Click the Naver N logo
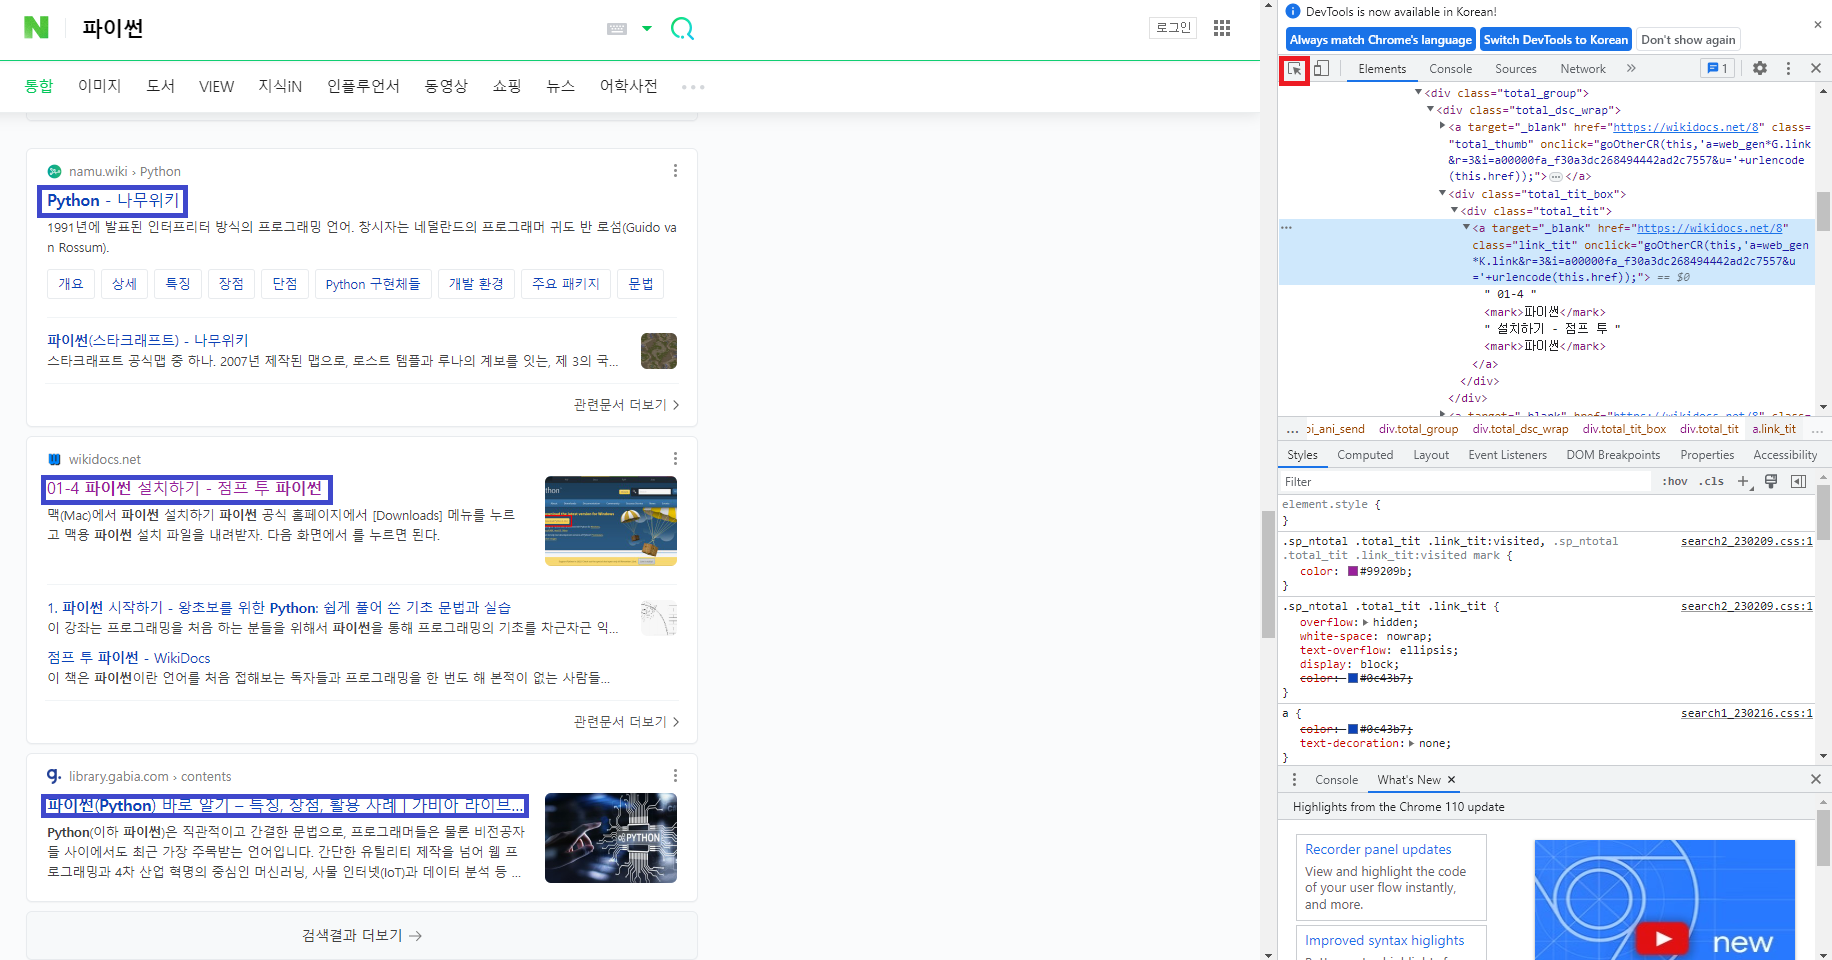Viewport: 1832px width, 960px height. 36,28
